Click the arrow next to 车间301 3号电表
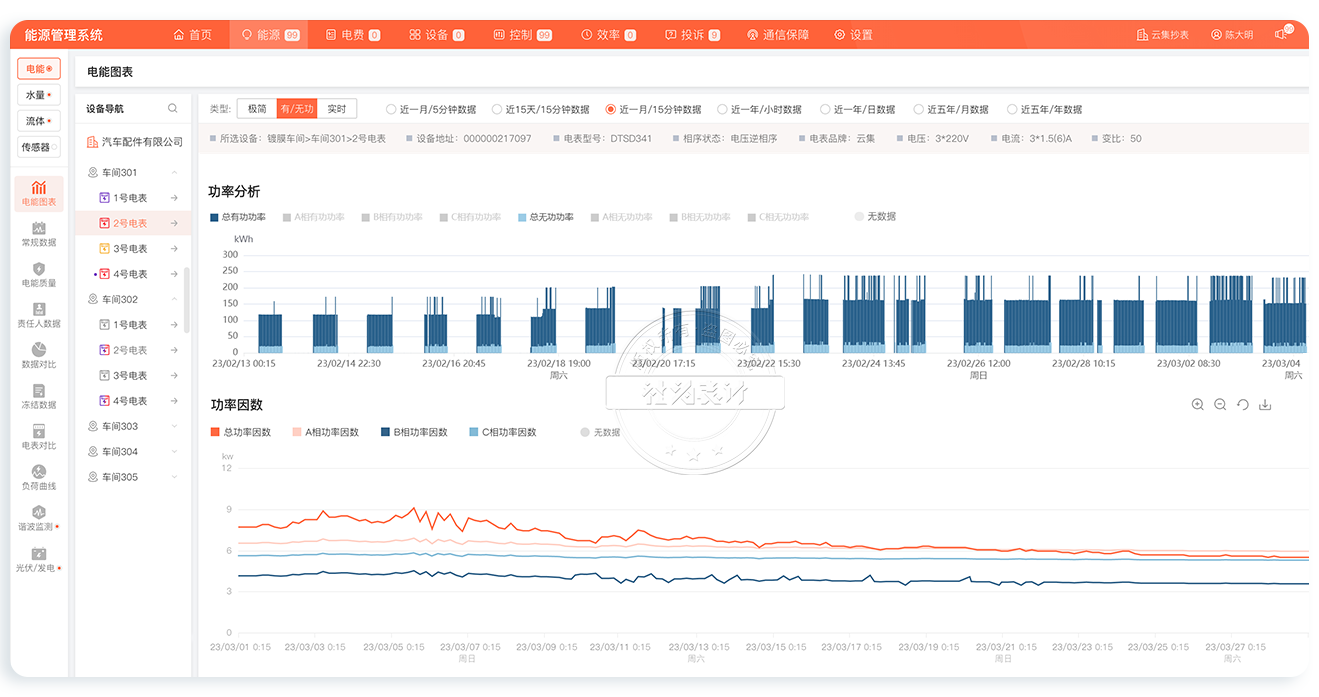1319x697 pixels. [x=174, y=248]
